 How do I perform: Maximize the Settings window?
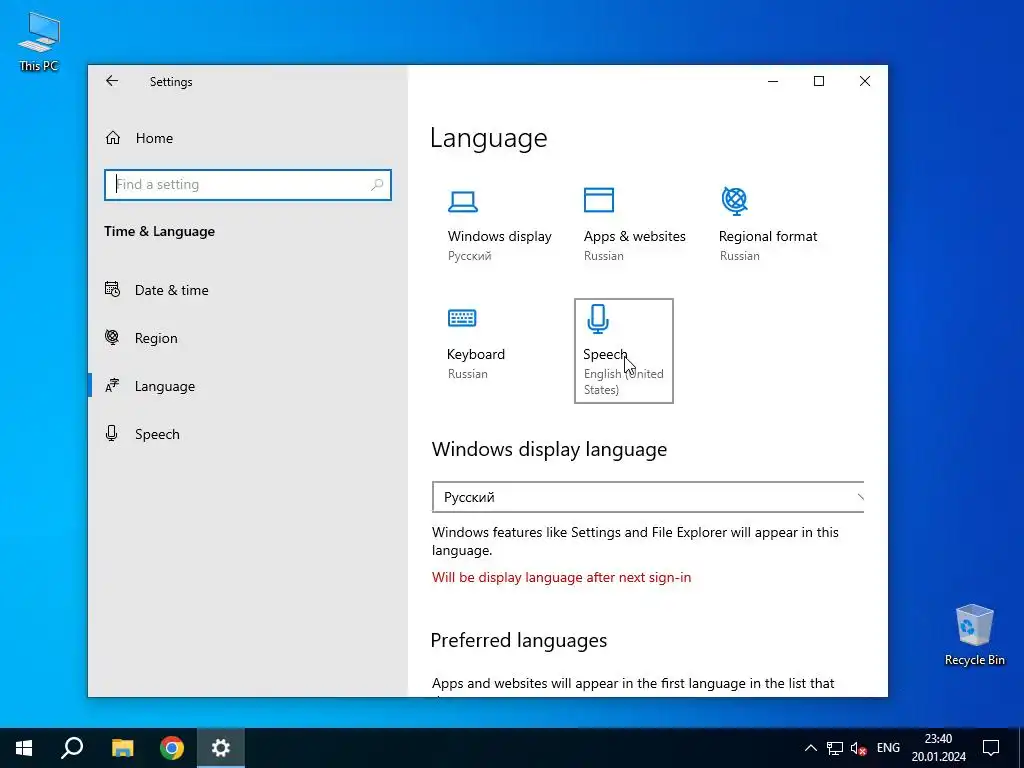(x=819, y=81)
